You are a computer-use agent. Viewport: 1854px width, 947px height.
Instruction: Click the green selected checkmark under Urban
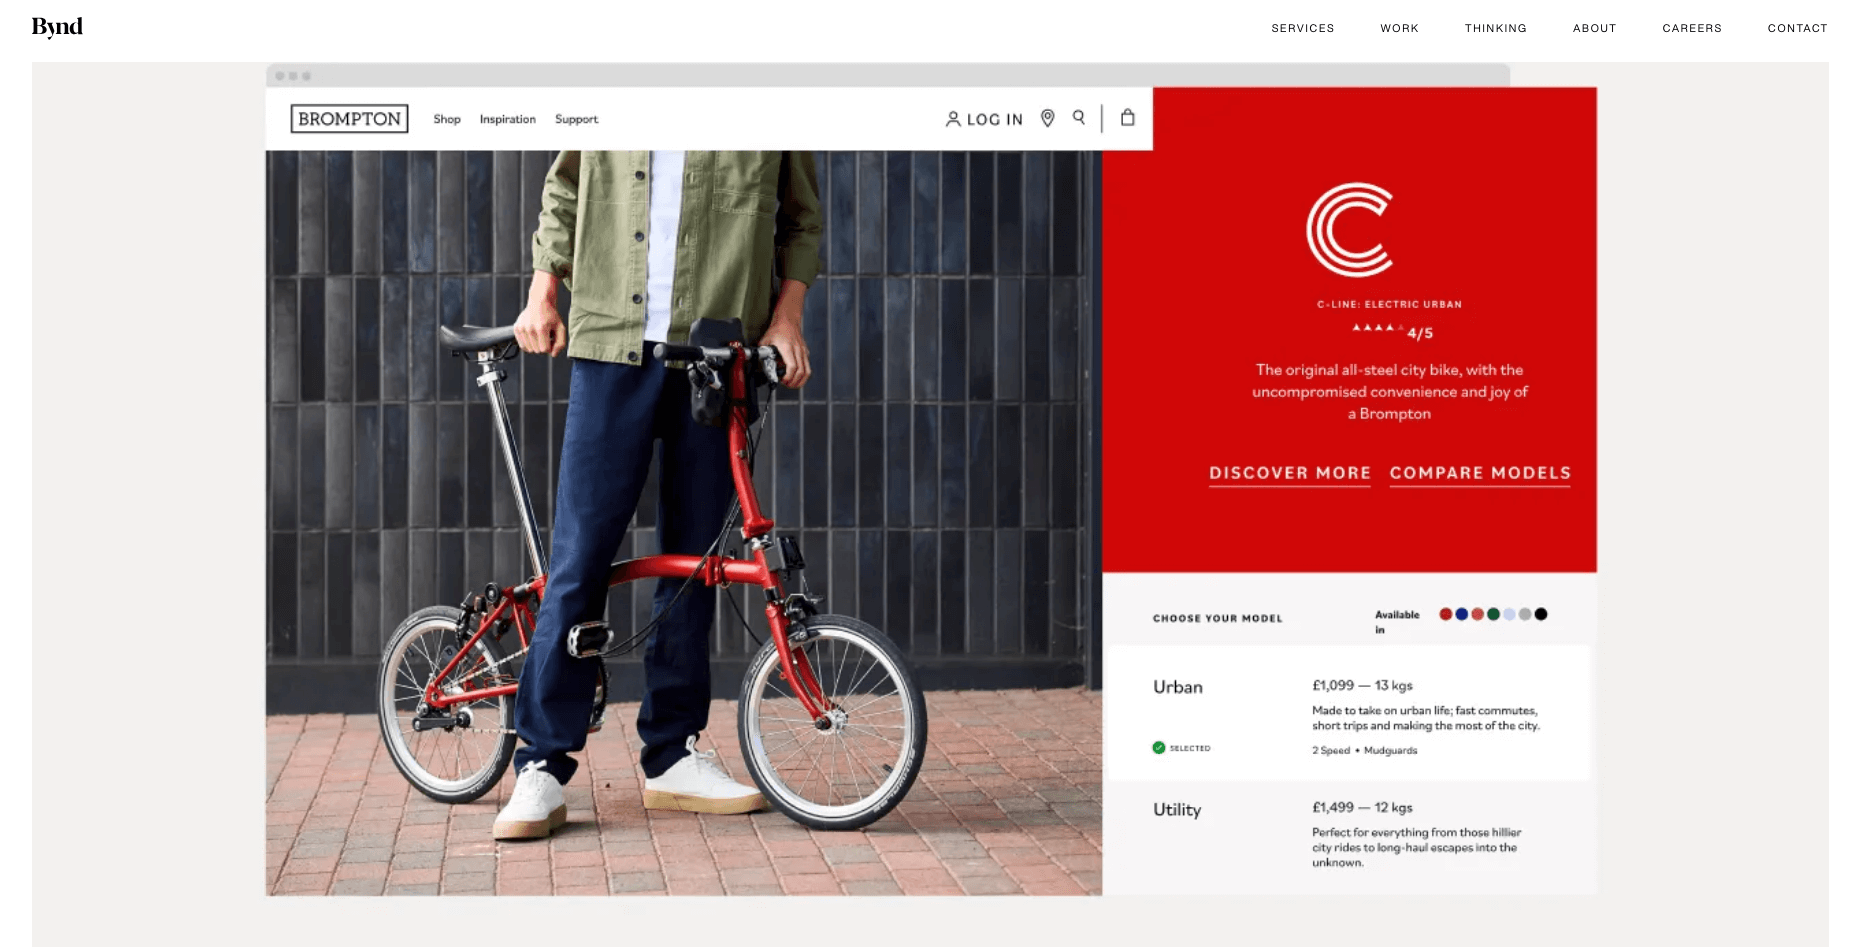coord(1158,748)
